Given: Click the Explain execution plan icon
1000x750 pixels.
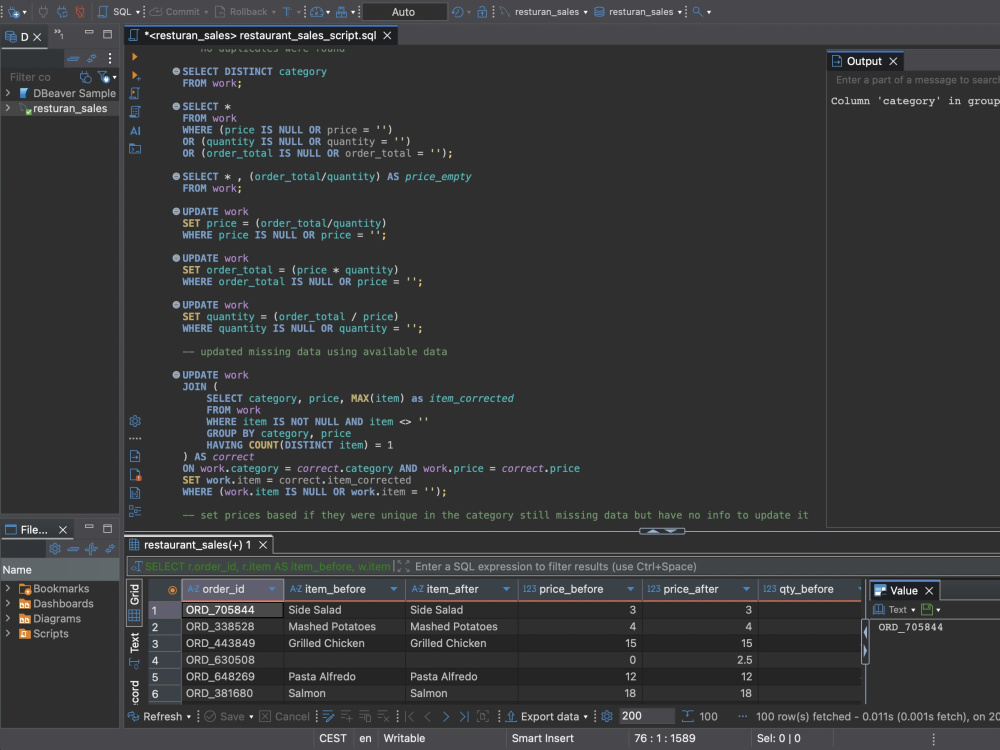Looking at the screenshot, I should (x=135, y=112).
